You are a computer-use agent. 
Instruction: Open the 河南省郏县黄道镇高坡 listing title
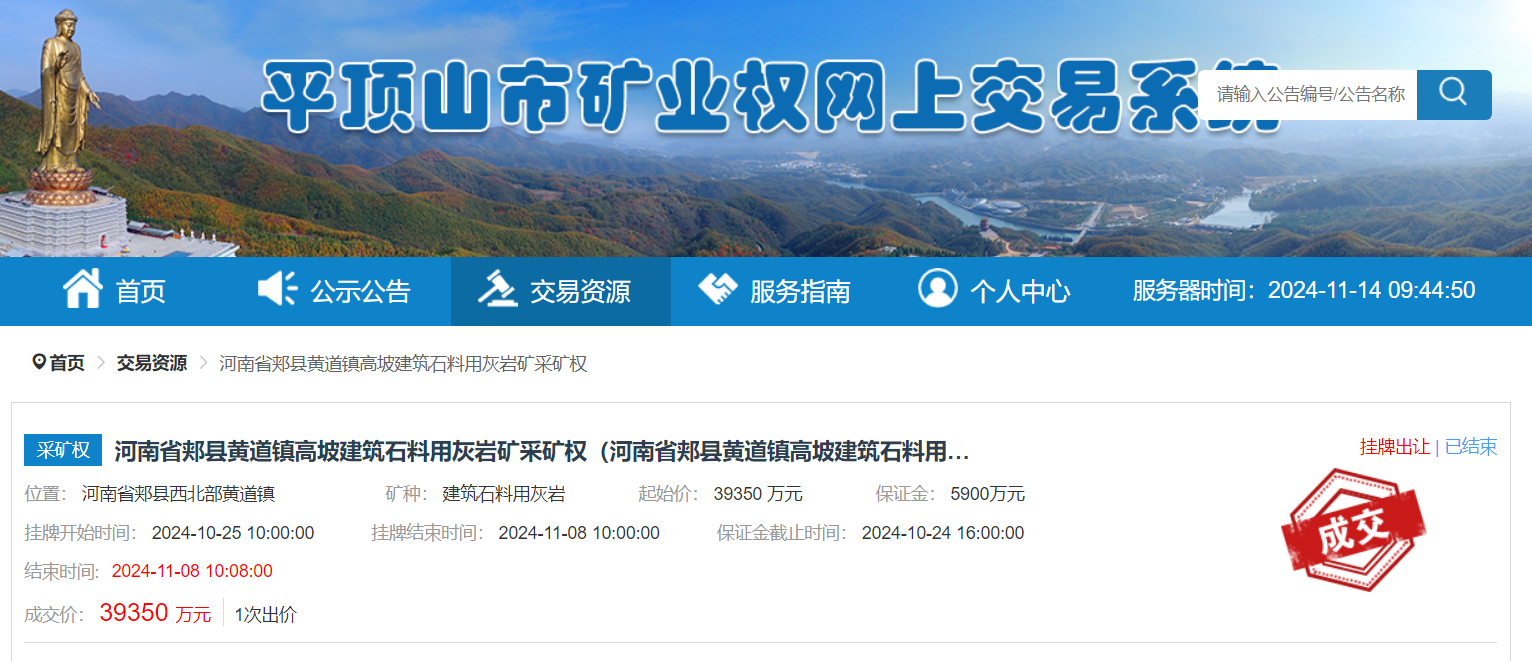pos(541,451)
